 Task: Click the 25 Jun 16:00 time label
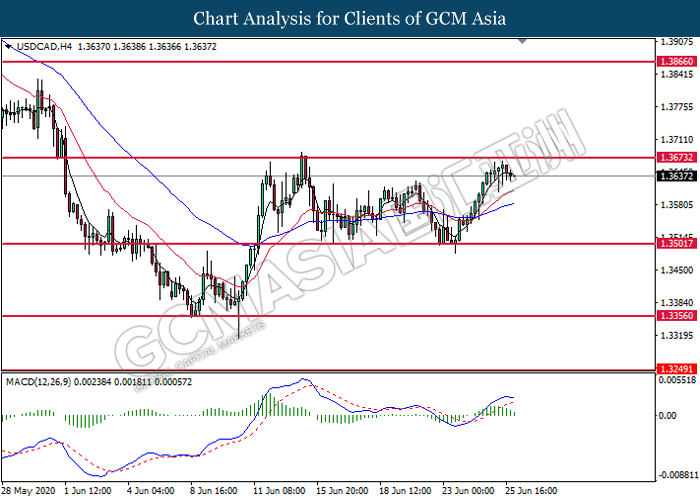[x=531, y=491]
